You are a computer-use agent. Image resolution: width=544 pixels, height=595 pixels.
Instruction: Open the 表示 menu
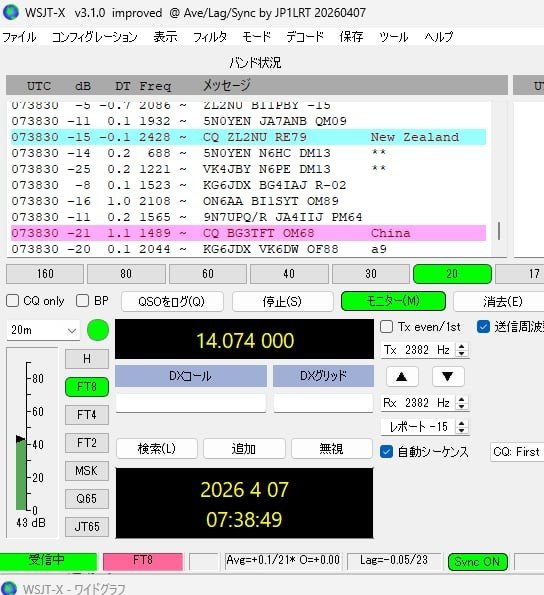click(165, 37)
